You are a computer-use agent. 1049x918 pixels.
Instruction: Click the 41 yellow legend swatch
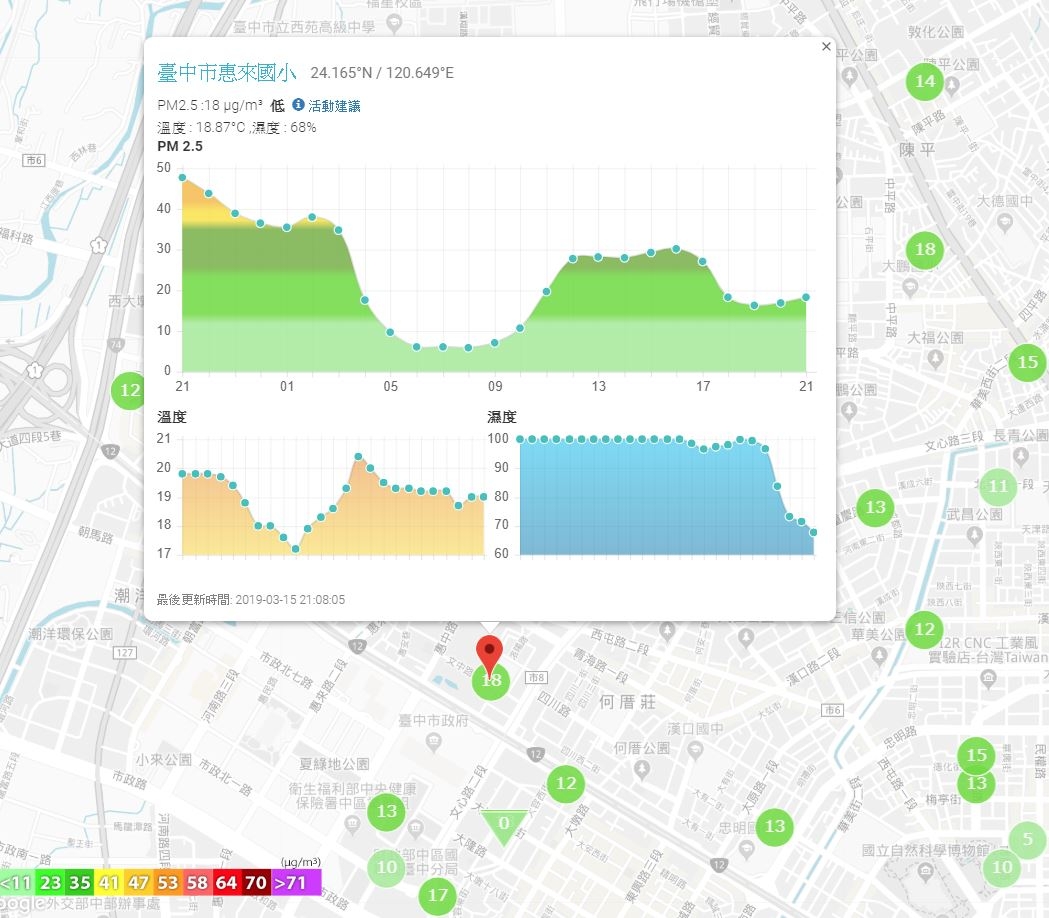point(109,883)
